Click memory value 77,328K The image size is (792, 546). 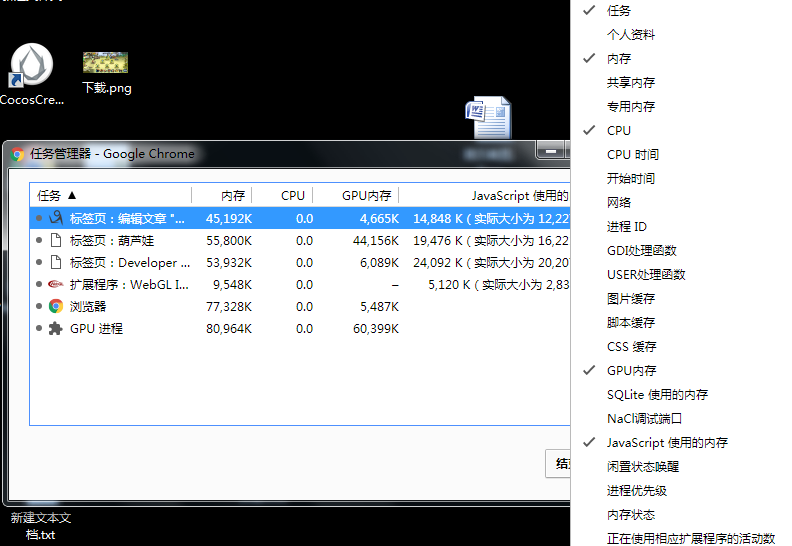point(229,307)
